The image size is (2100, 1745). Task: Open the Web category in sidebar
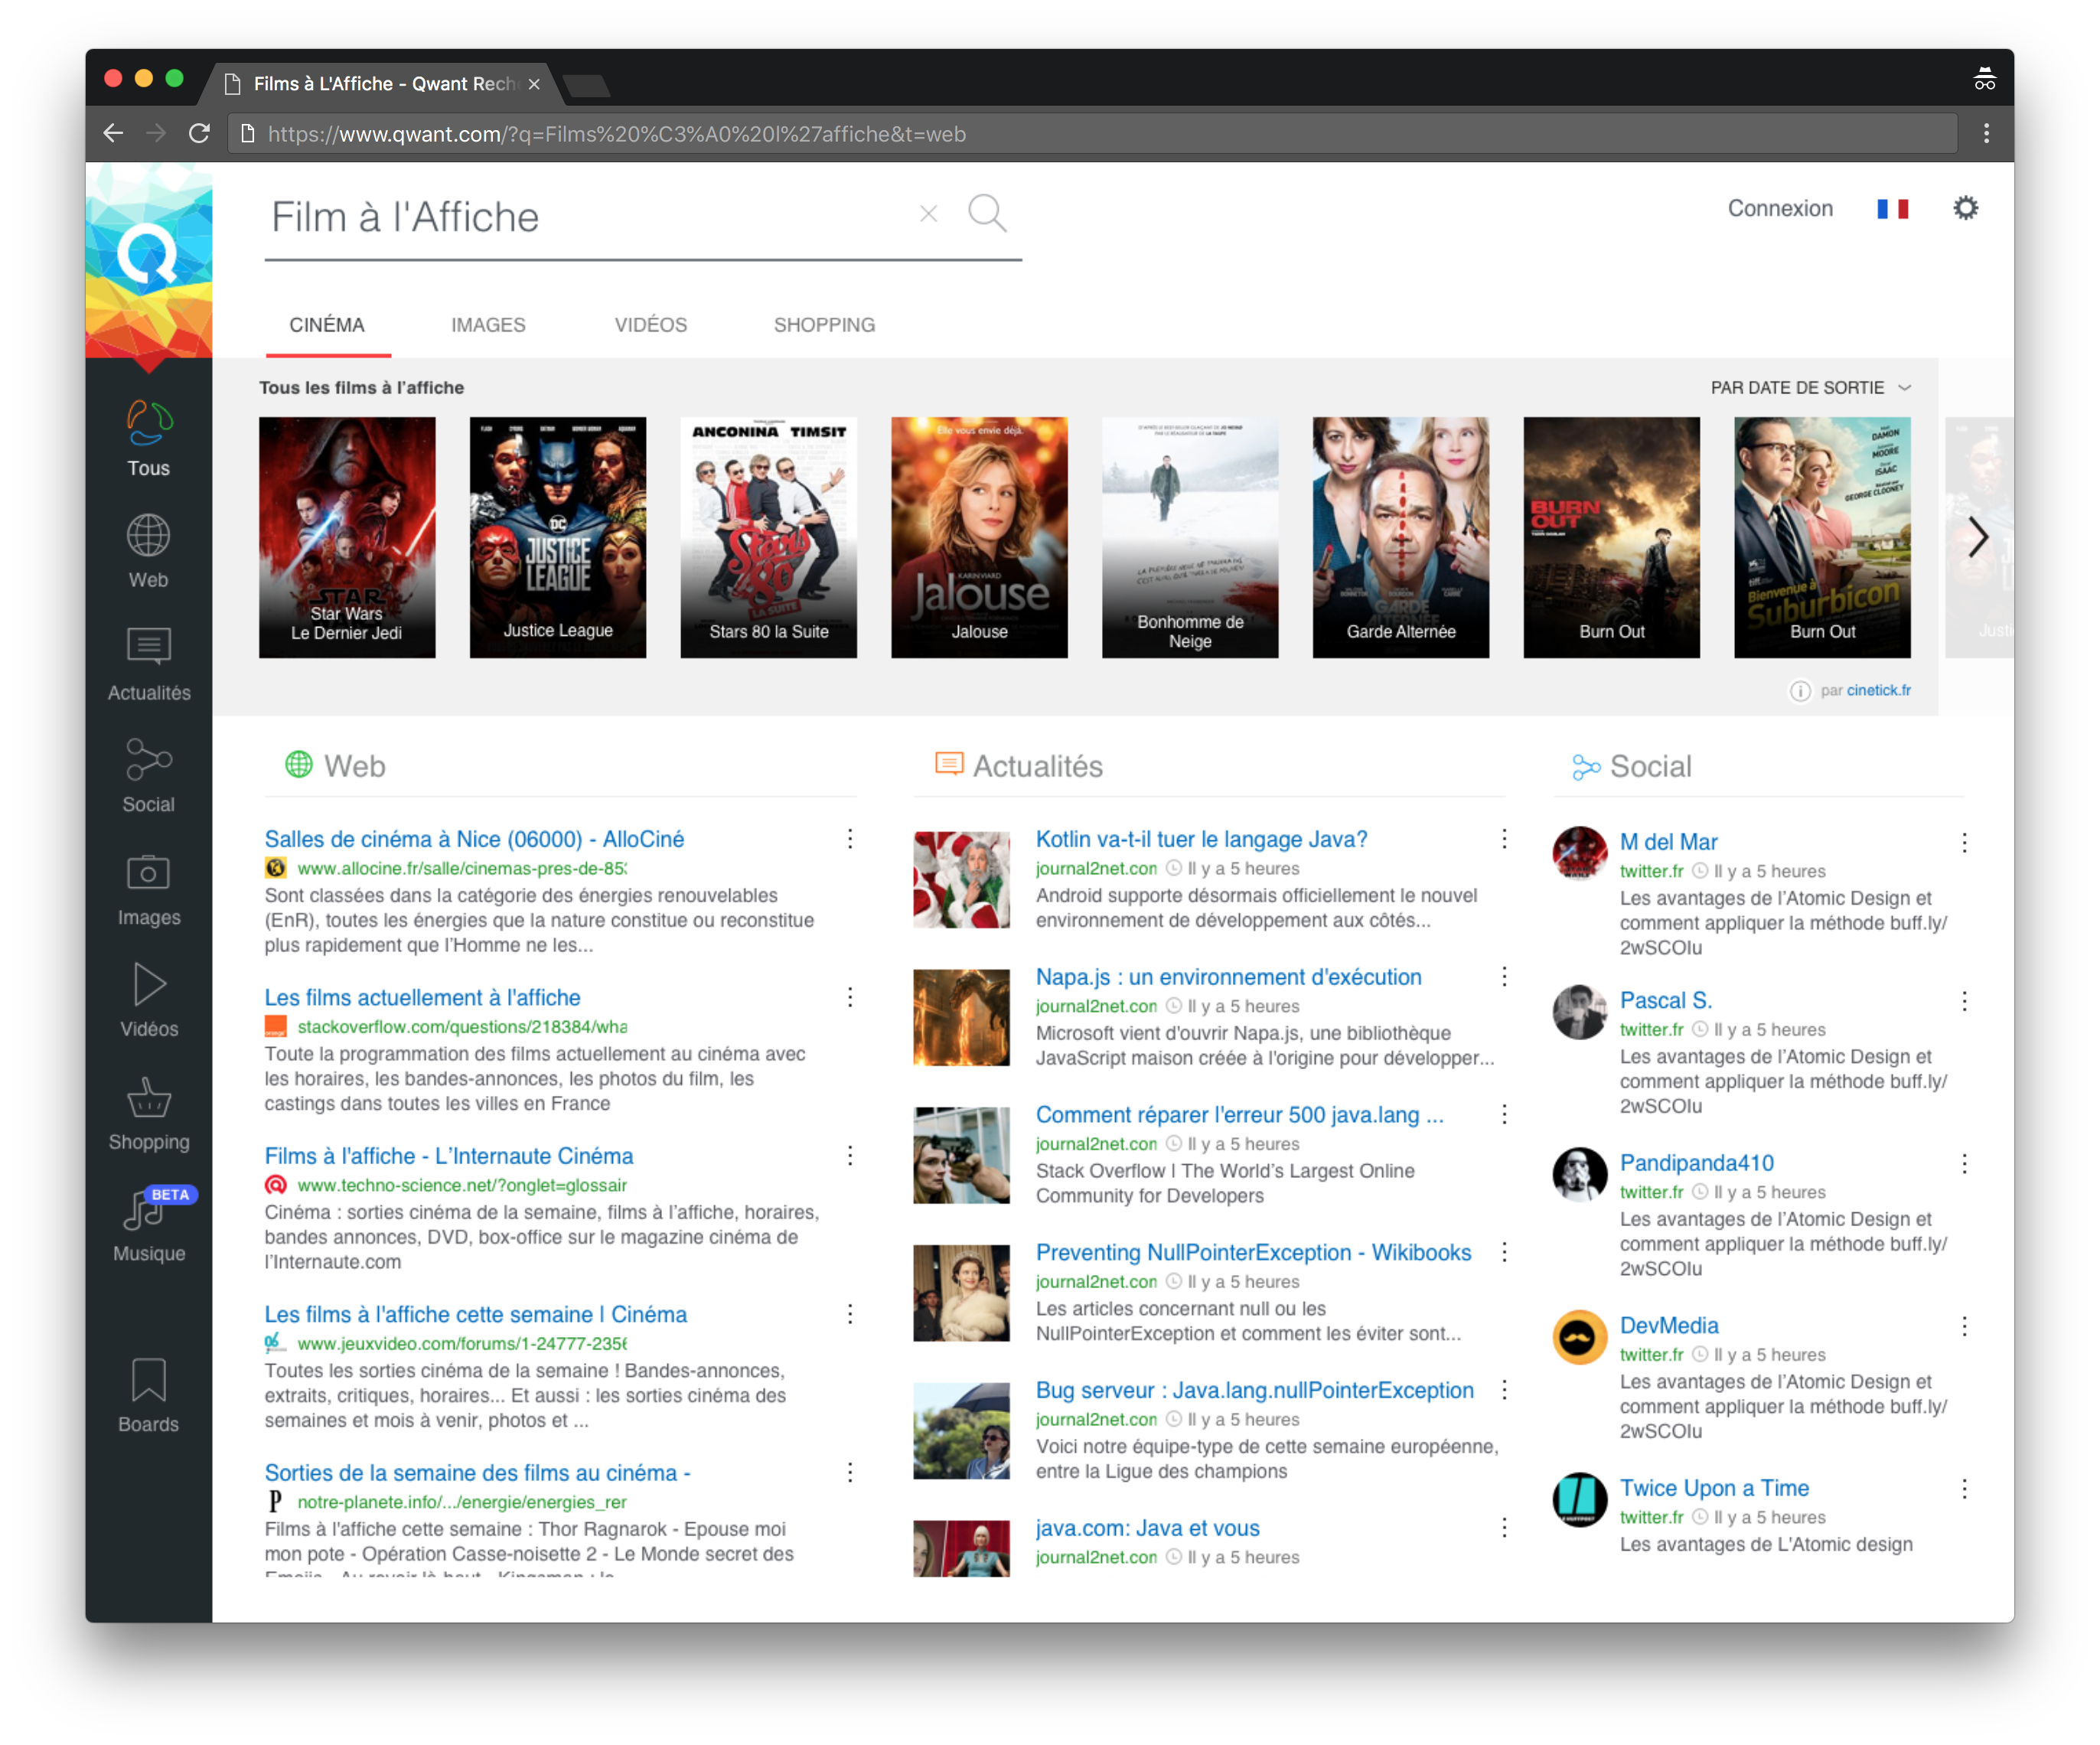148,552
